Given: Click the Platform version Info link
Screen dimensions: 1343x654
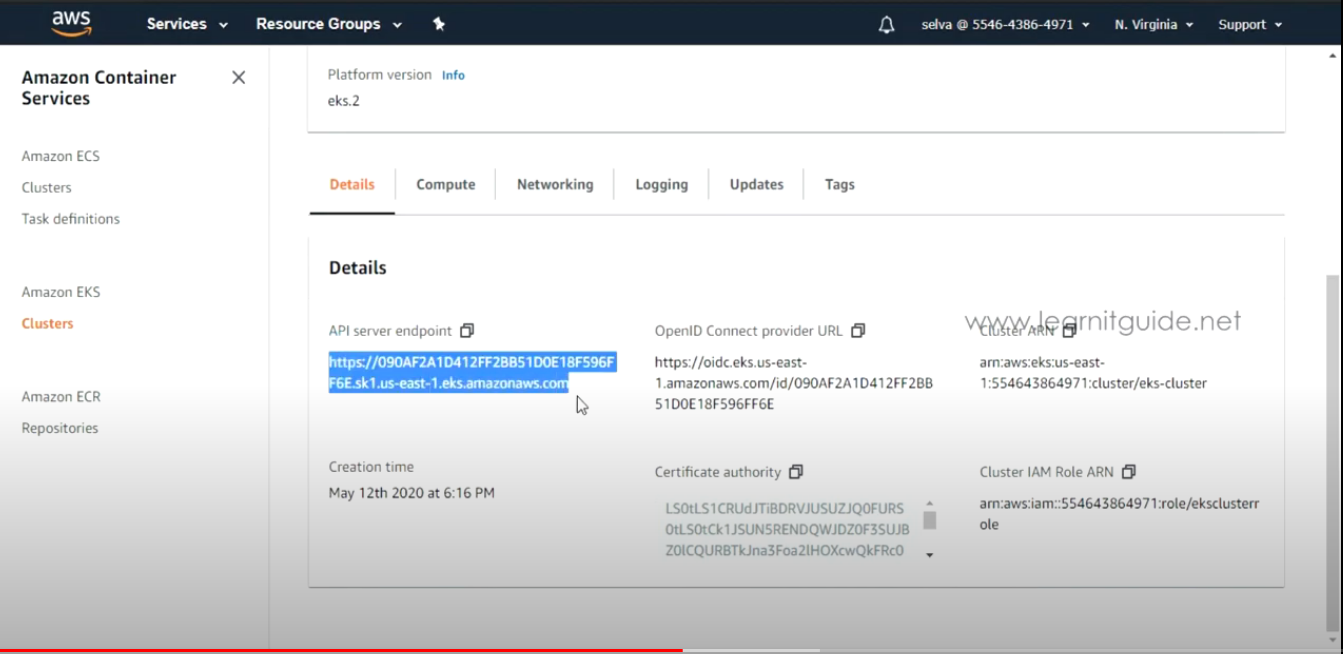Looking at the screenshot, I should point(453,75).
